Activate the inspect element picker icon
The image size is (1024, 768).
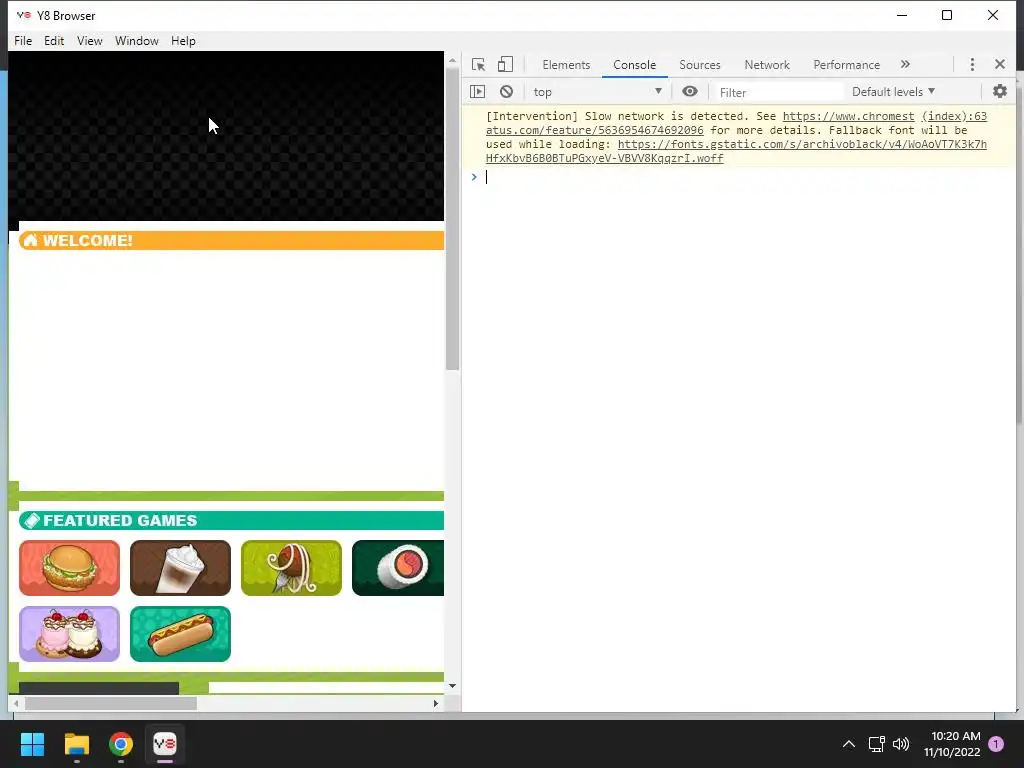[x=478, y=65]
